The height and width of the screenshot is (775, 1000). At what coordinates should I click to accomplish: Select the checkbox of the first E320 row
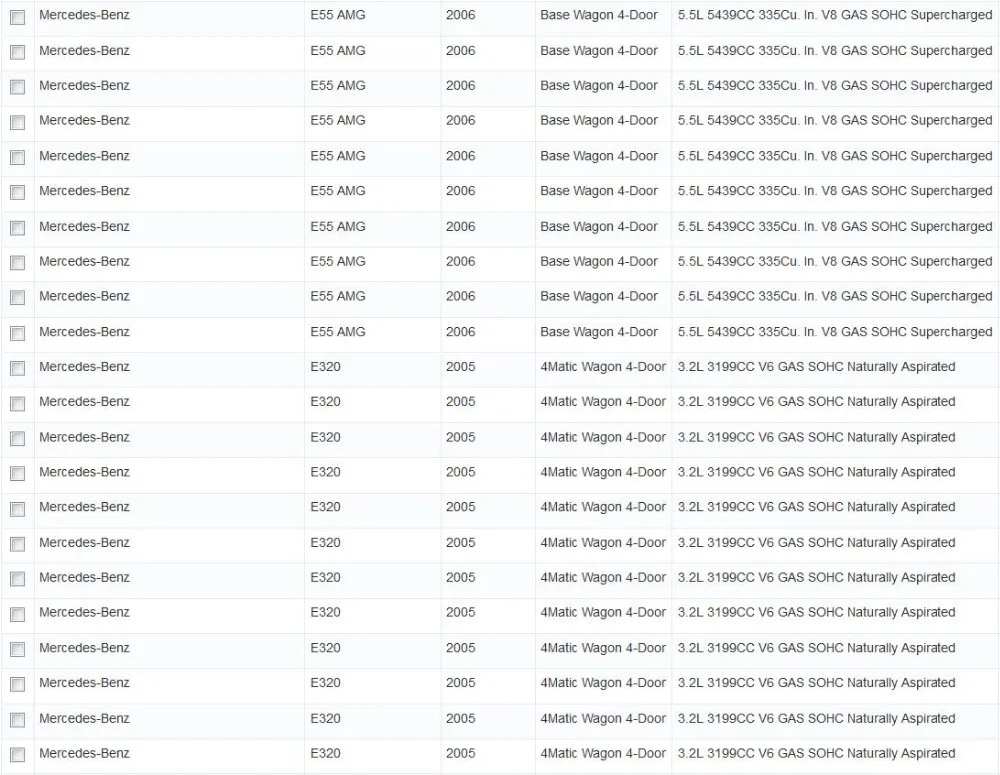tap(18, 368)
